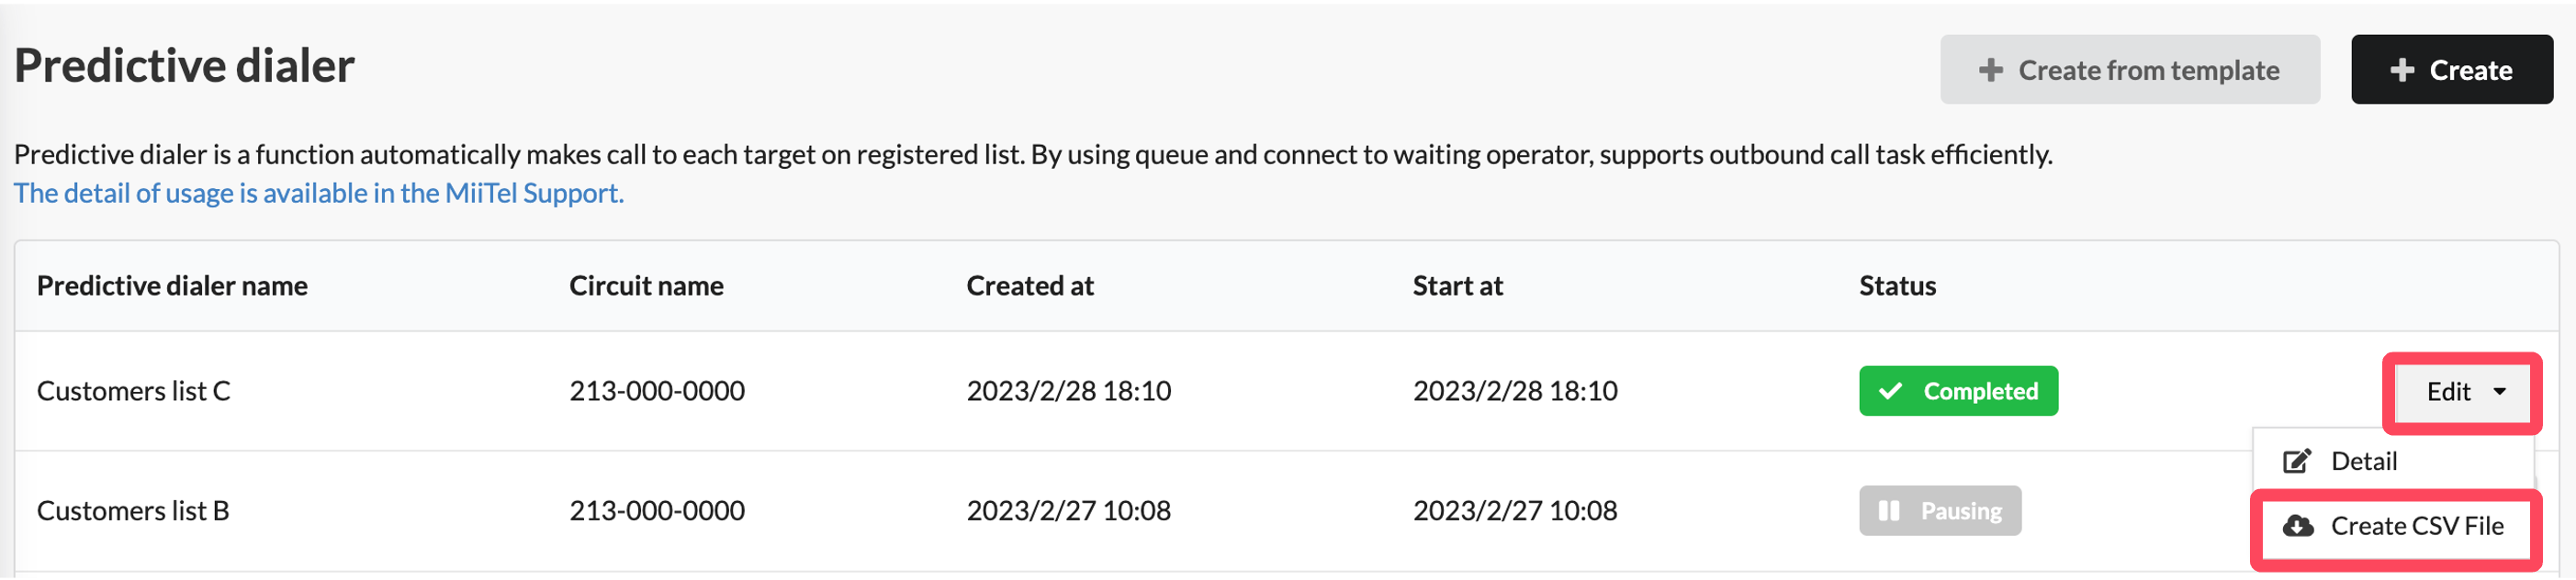Click the Create from template button
Image resolution: width=2576 pixels, height=580 pixels.
tap(2130, 70)
